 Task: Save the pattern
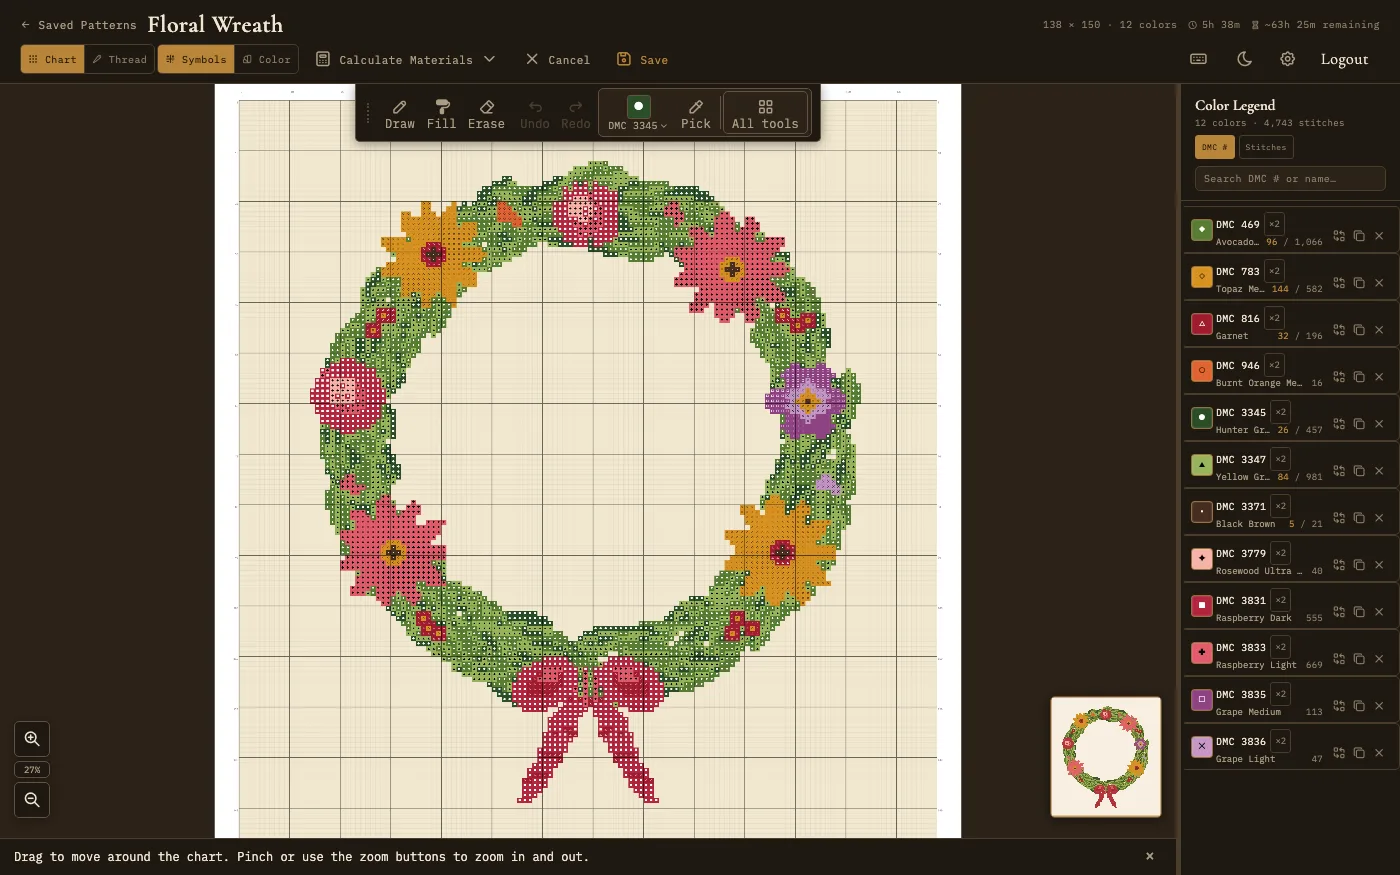(642, 59)
